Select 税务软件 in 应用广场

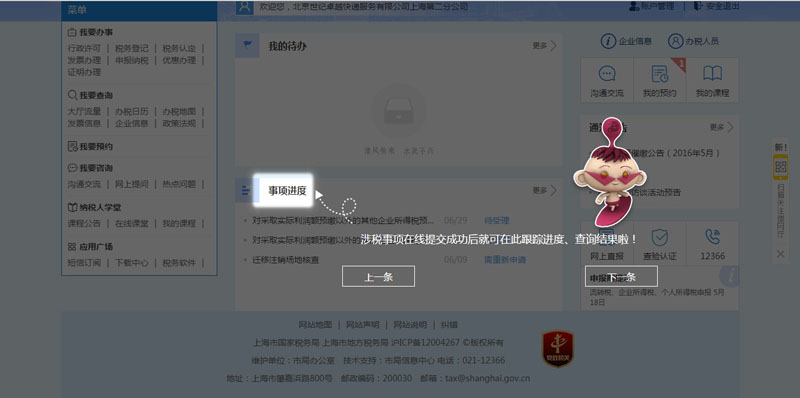pos(179,263)
